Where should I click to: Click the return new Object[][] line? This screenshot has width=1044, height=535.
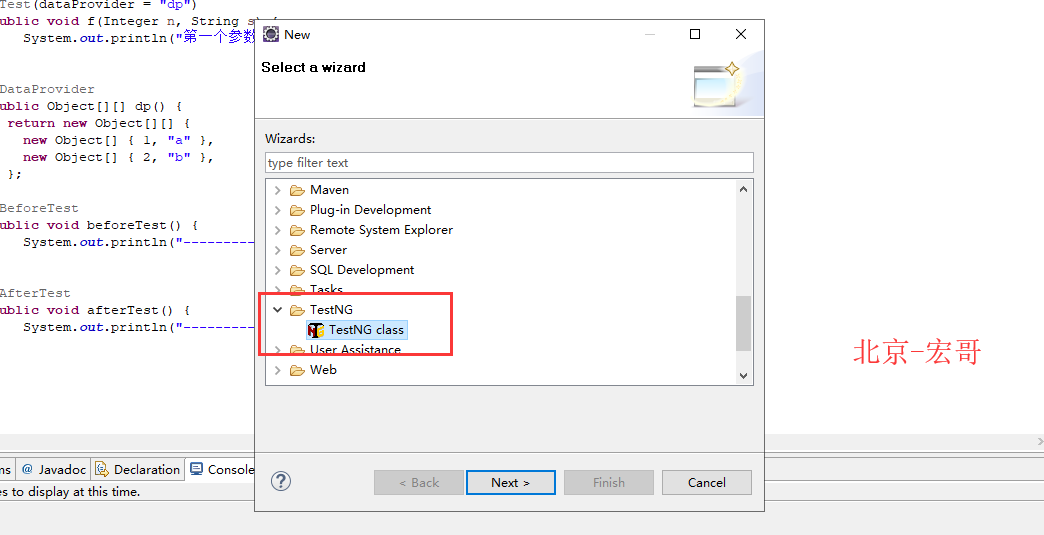coord(99,124)
